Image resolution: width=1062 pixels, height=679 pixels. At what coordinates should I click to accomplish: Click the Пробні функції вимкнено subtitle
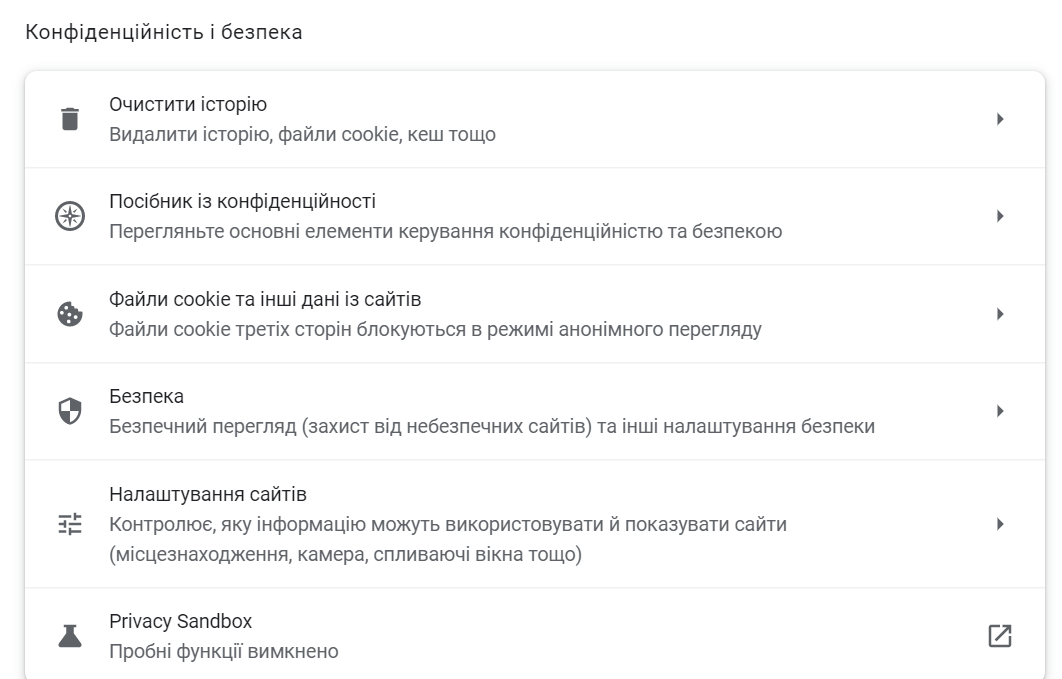224,651
